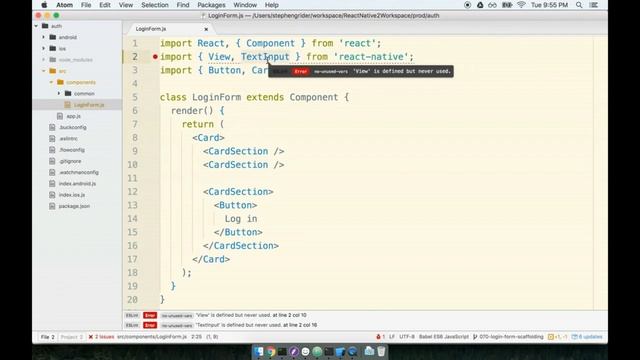Open Finder from the Dock

click(259, 351)
